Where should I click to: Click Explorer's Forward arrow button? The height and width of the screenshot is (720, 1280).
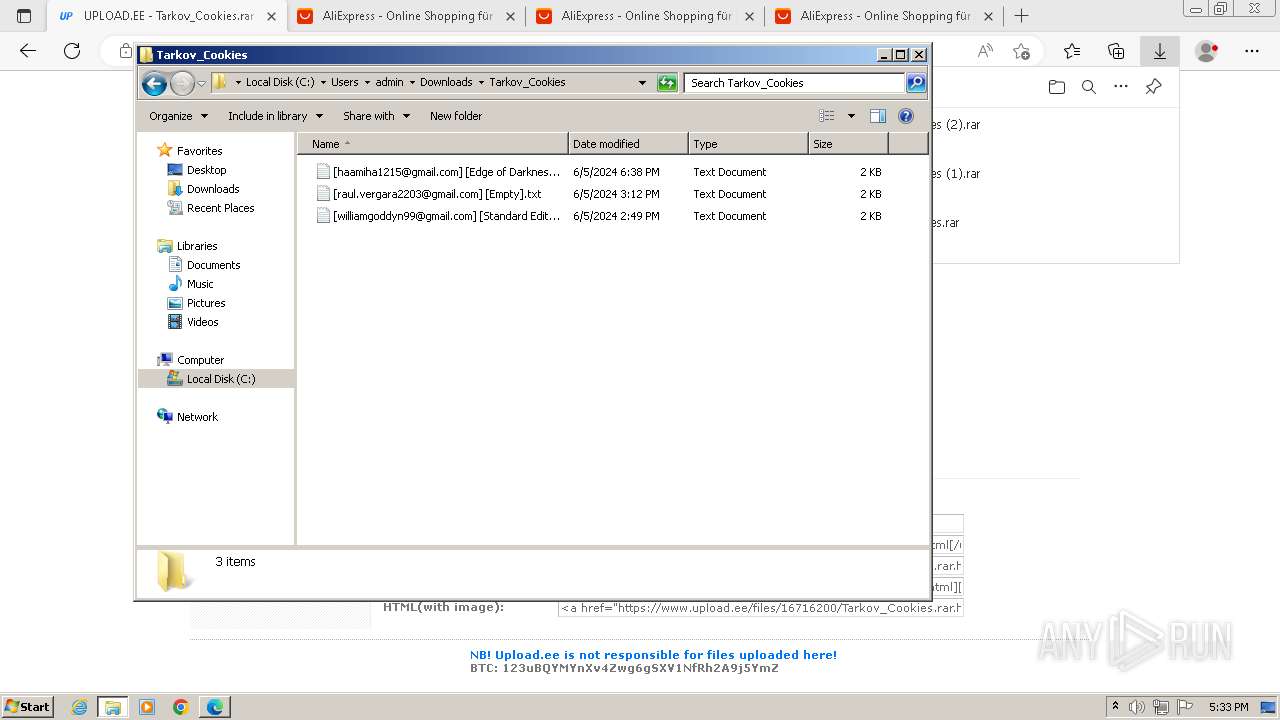coord(182,83)
